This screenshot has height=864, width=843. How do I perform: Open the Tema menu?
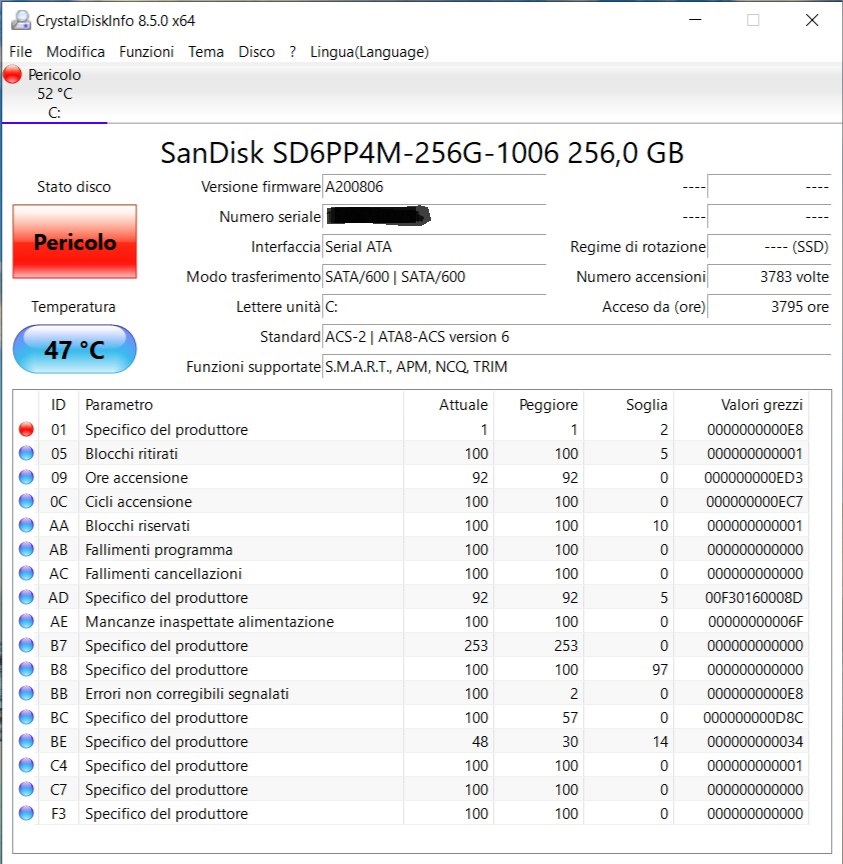(206, 52)
